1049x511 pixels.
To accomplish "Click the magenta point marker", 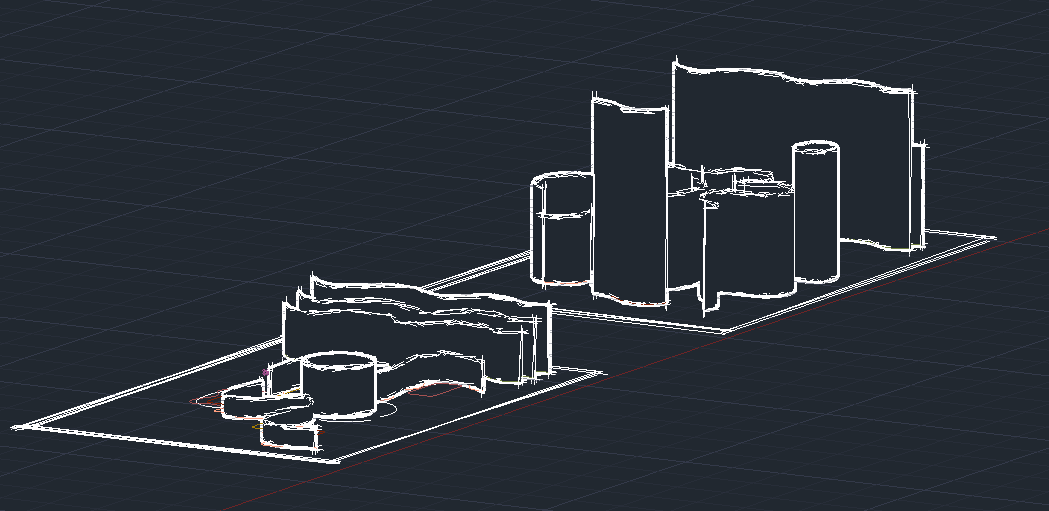I will point(266,373).
